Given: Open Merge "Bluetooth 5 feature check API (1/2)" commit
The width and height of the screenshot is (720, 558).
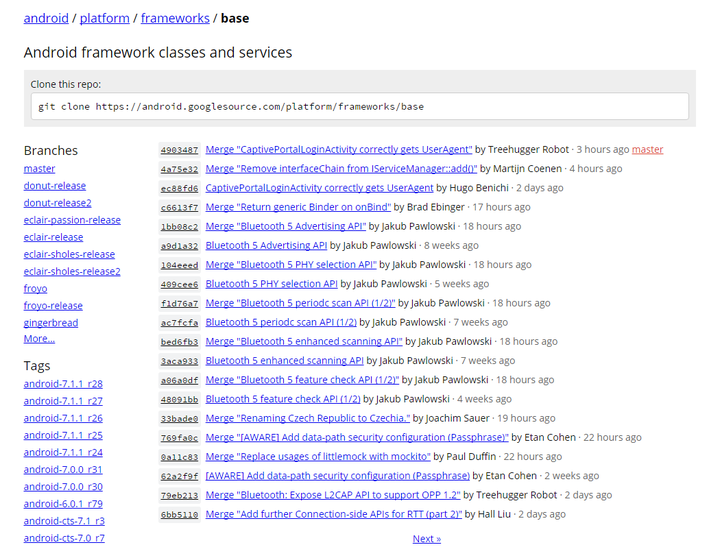Looking at the screenshot, I should 302,380.
